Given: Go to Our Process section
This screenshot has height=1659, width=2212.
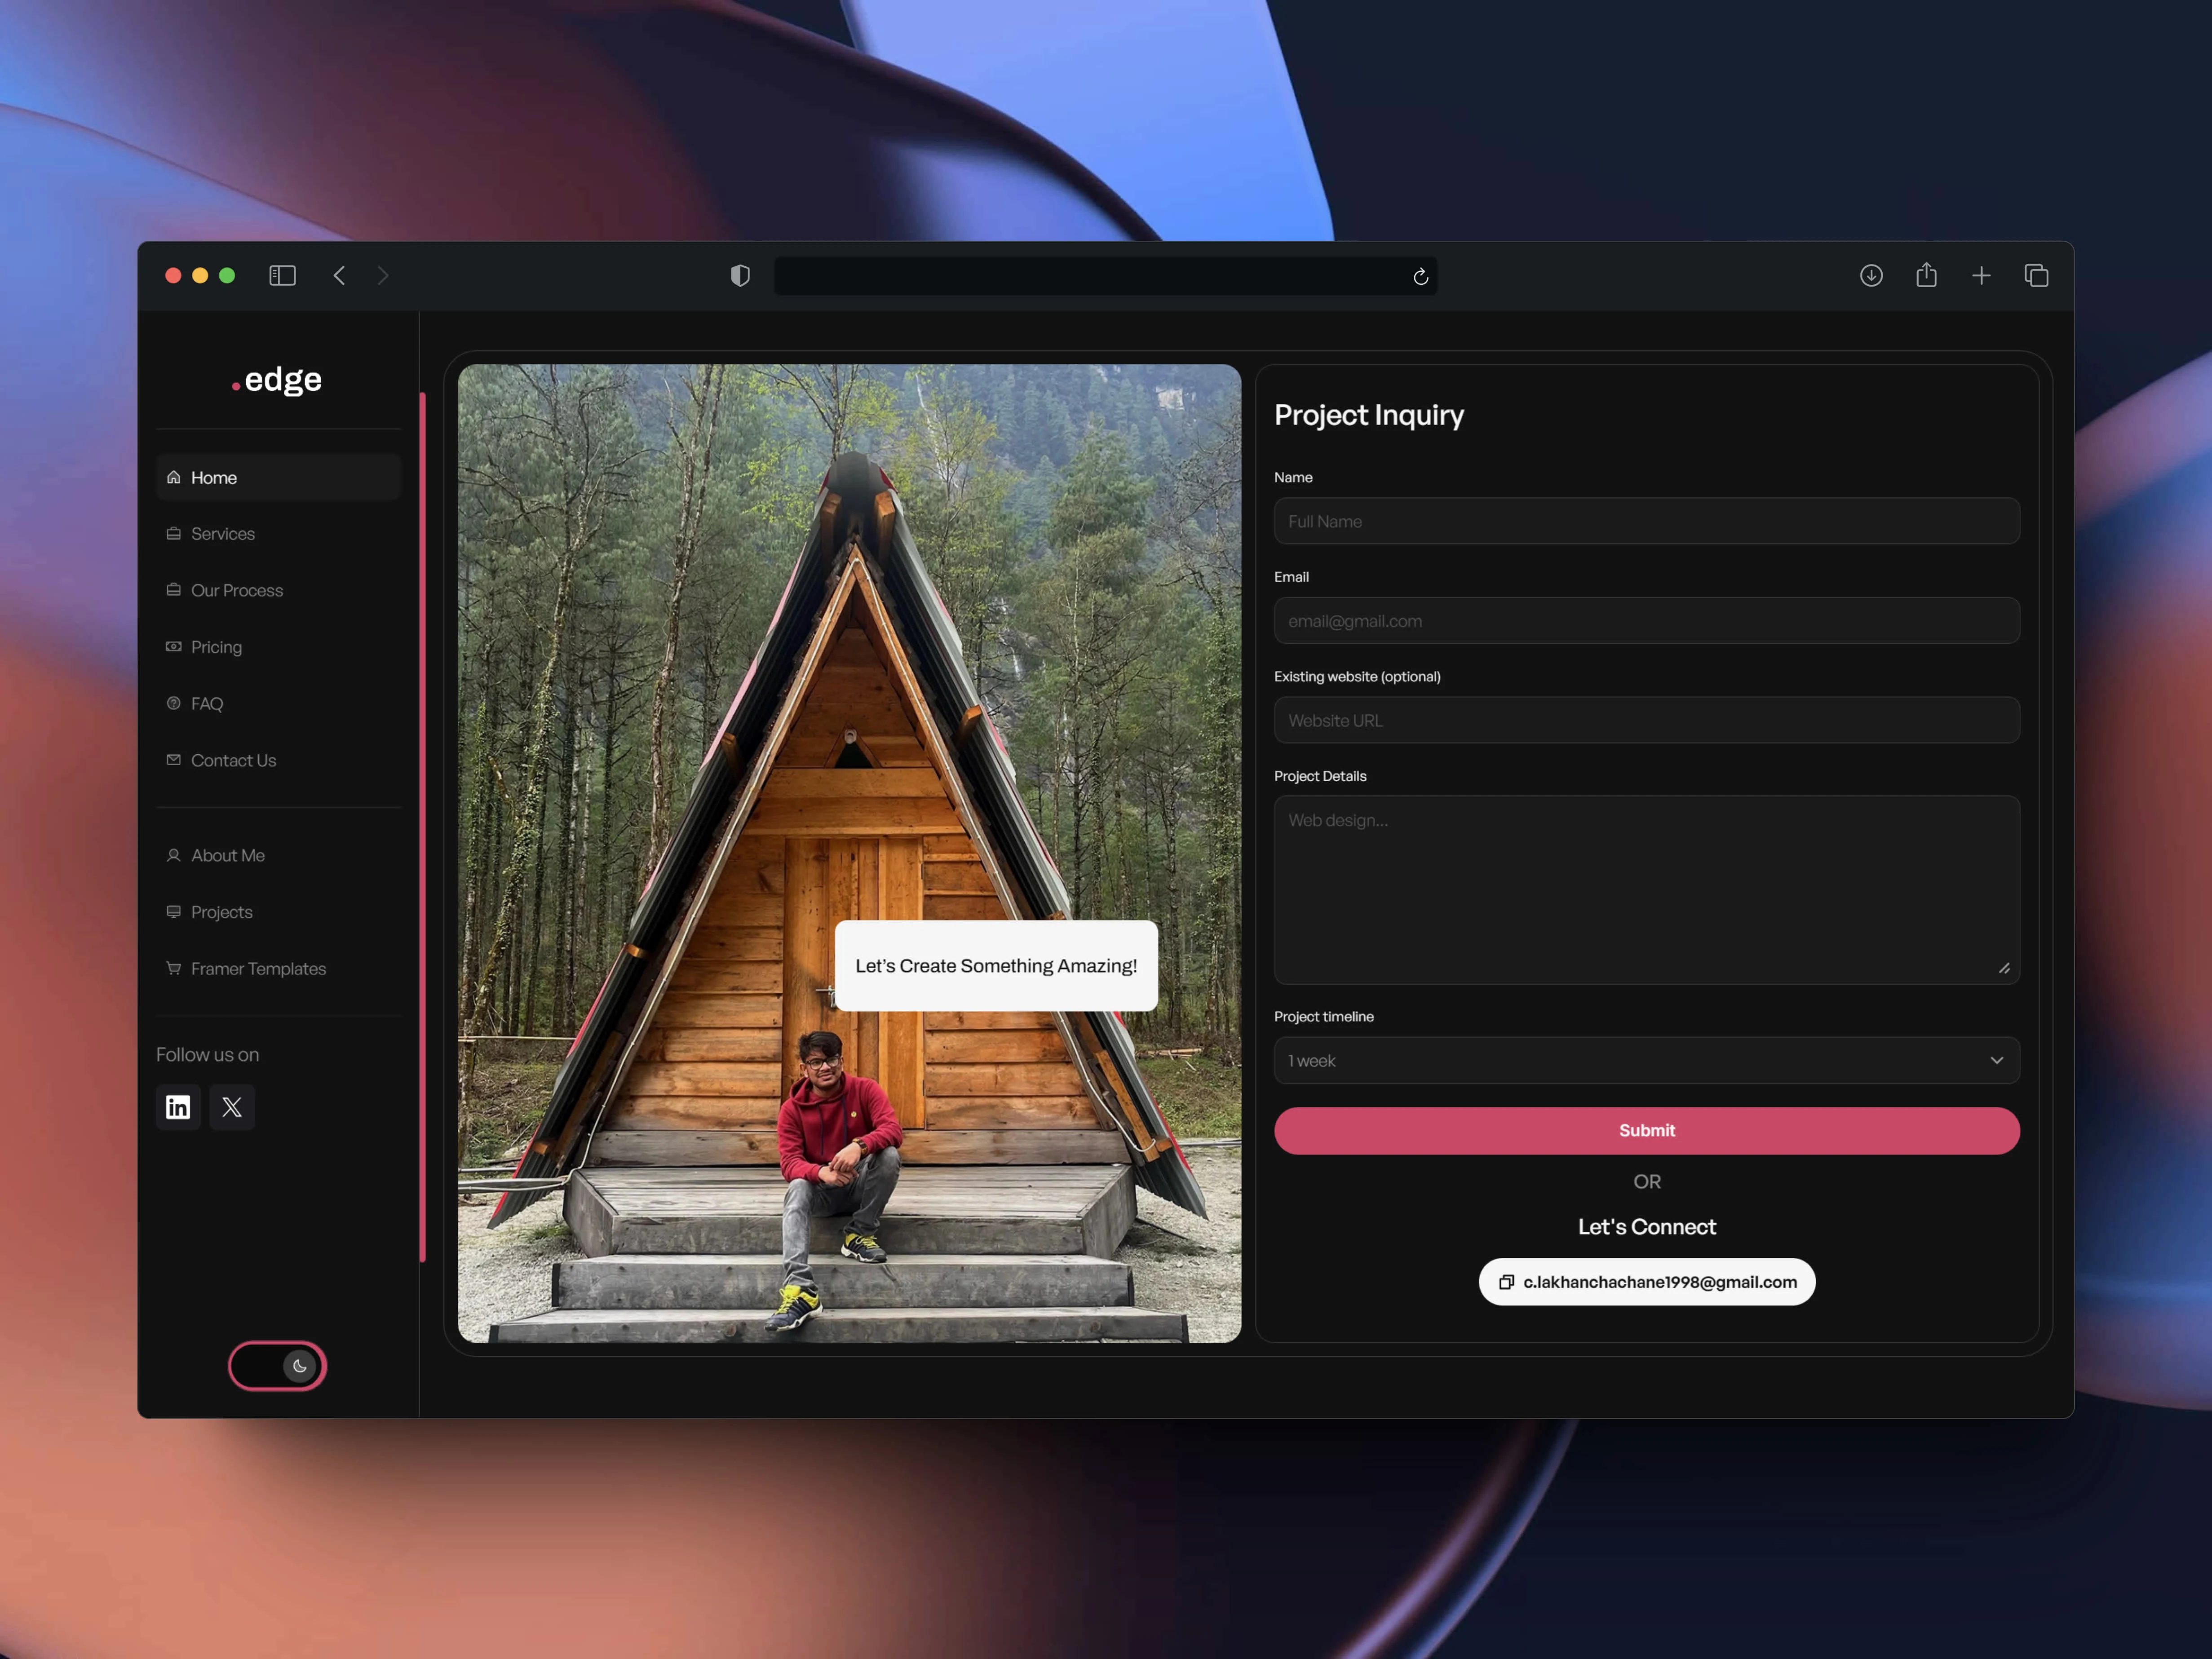Looking at the screenshot, I should pos(278,590).
